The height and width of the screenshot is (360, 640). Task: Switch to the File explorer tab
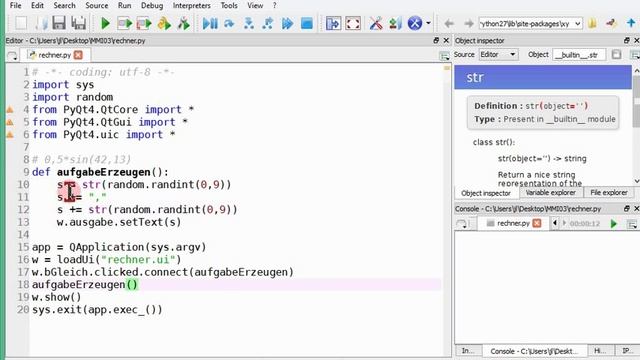pos(609,193)
